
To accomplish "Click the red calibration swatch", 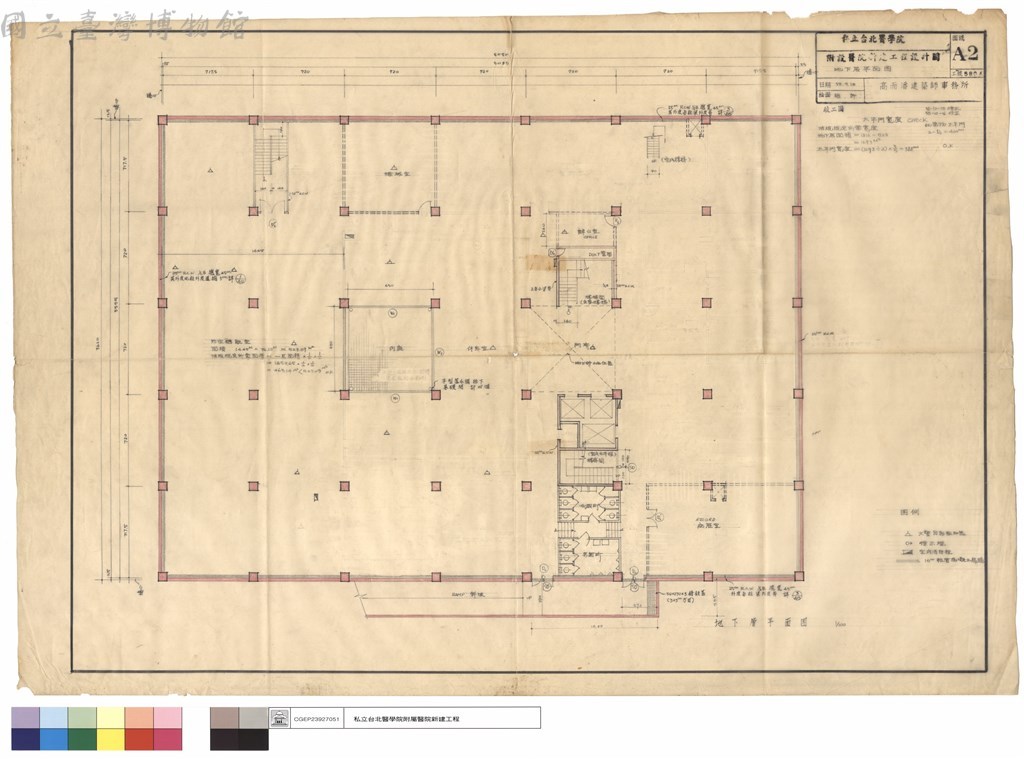I will 140,739.
